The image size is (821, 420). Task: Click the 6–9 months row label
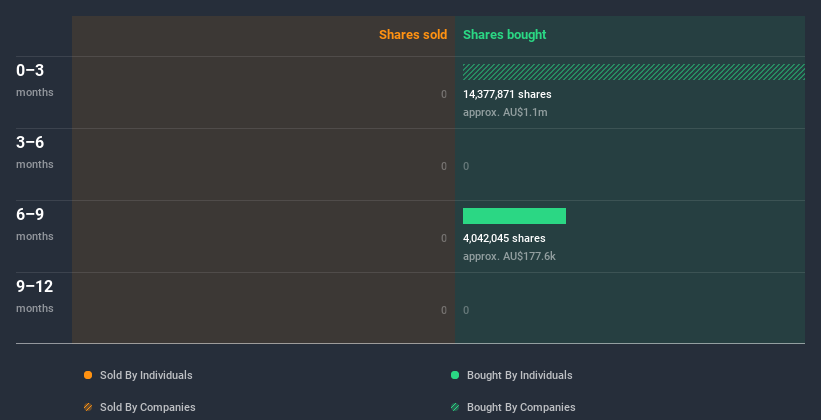click(x=35, y=224)
